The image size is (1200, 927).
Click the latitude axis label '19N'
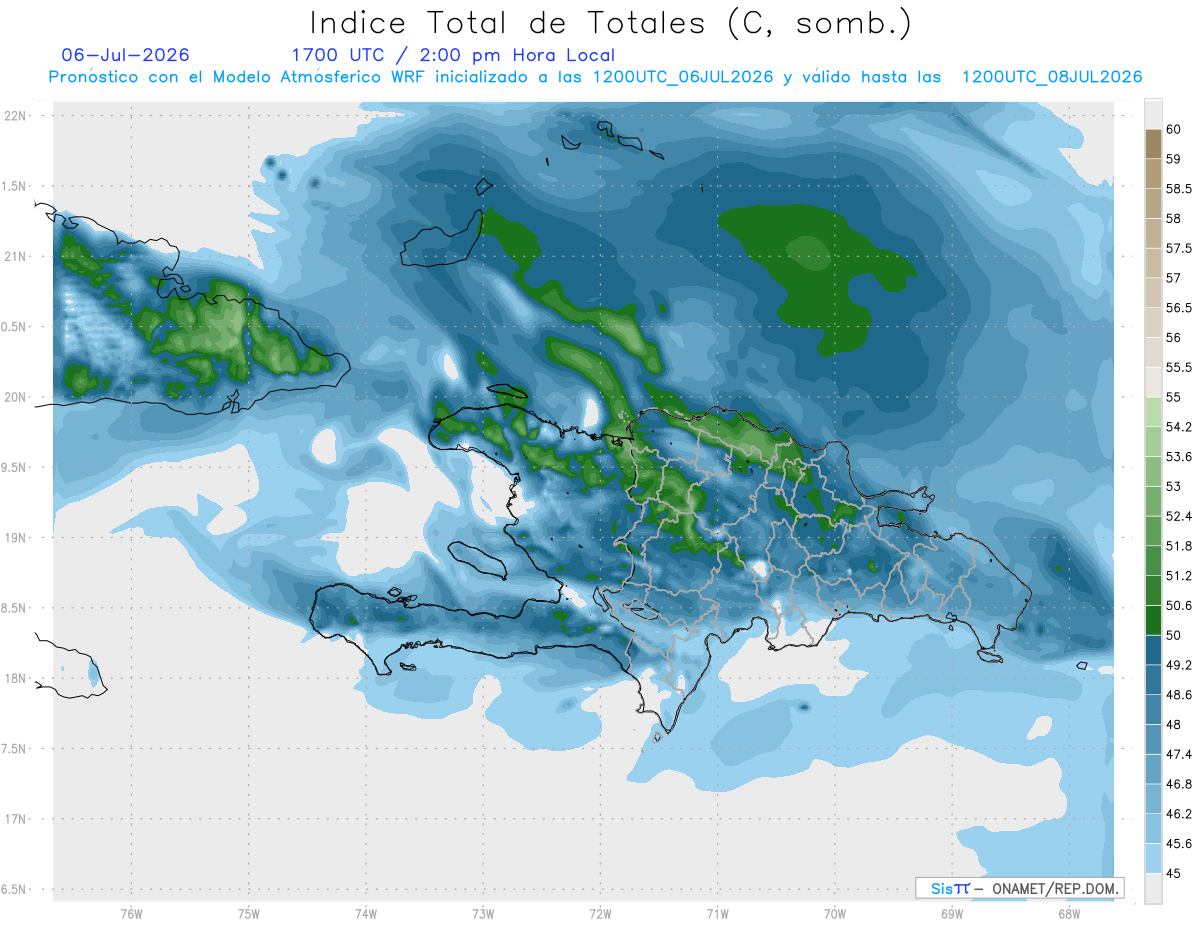click(15, 538)
